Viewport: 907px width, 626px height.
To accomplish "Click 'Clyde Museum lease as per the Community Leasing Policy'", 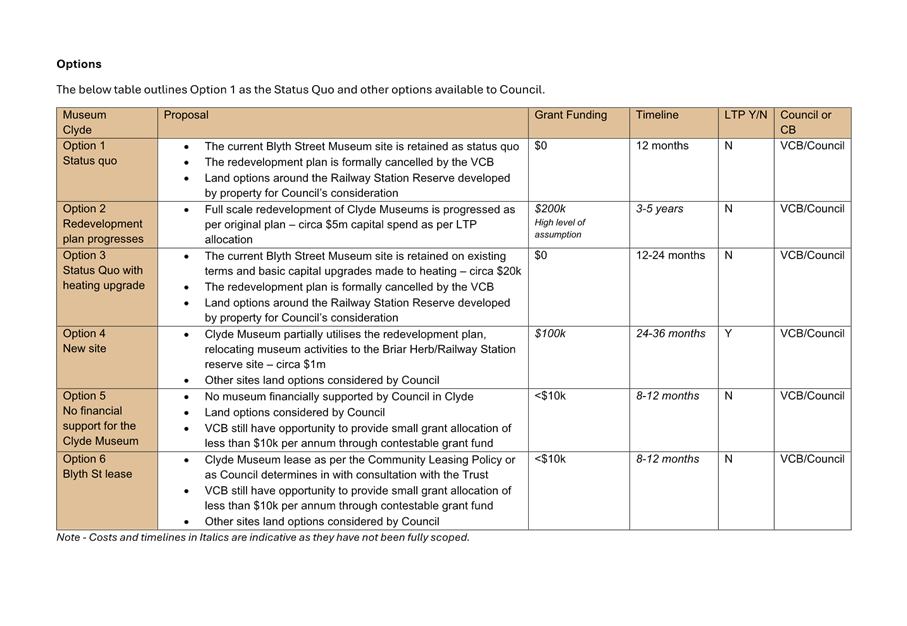I will point(360,467).
